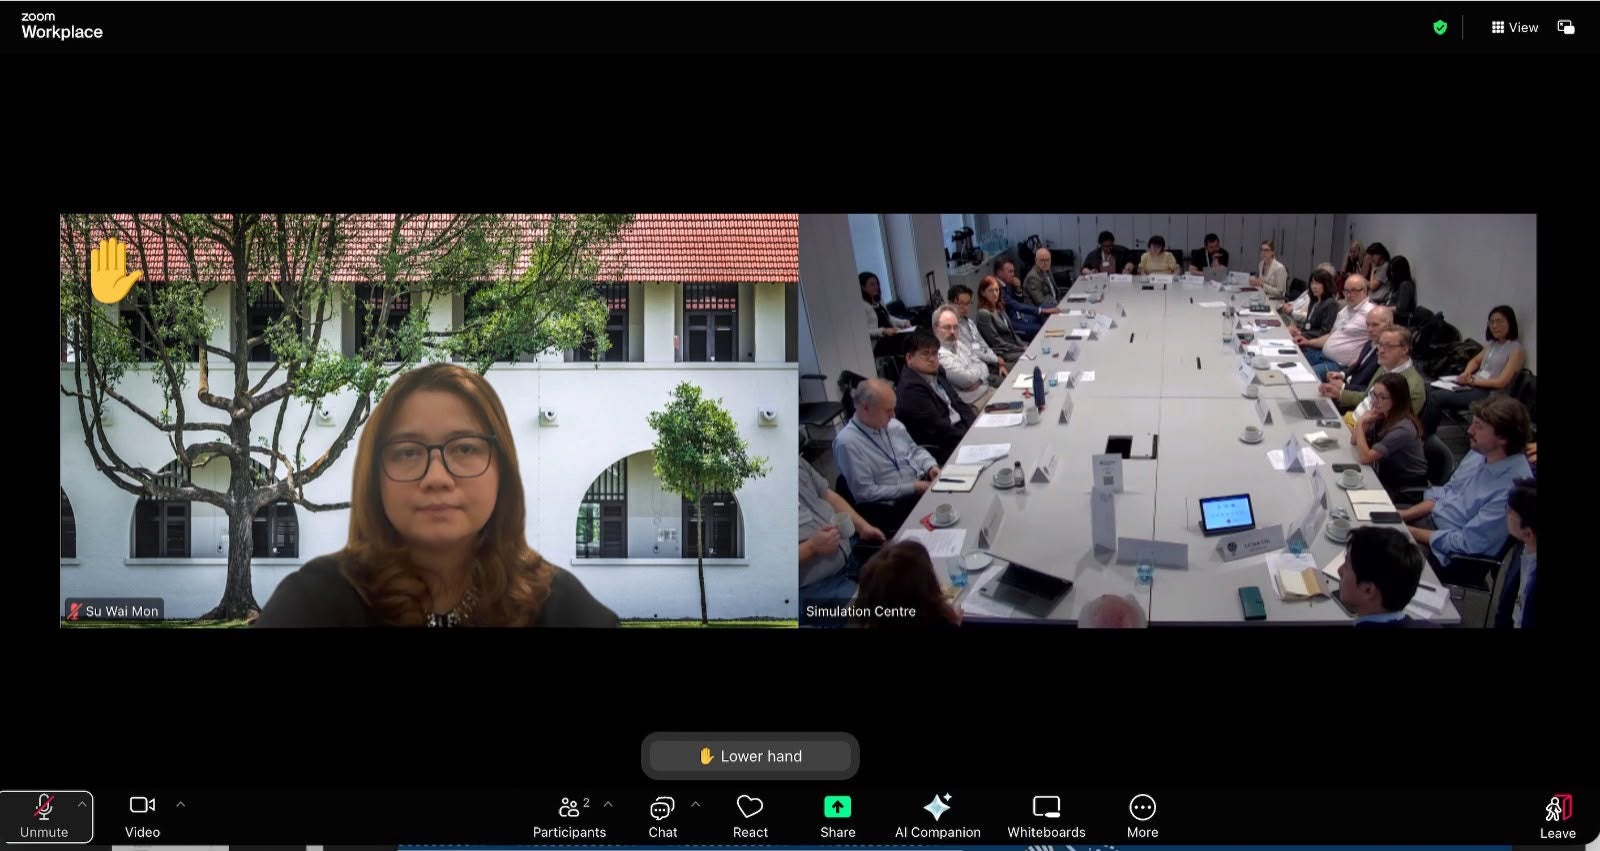Screen dimensions: 1600x851
Task: Click the green Share screen button
Action: 837,816
